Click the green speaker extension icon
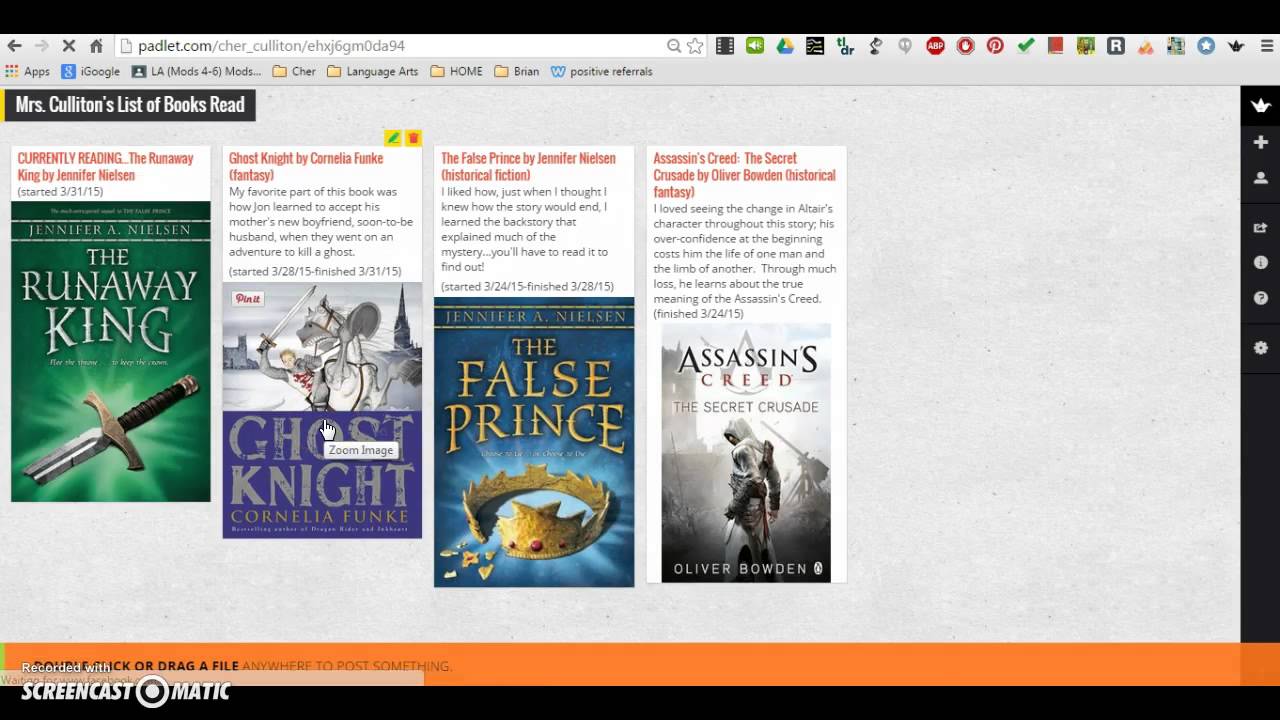Screen dimensions: 1280x720 point(755,46)
